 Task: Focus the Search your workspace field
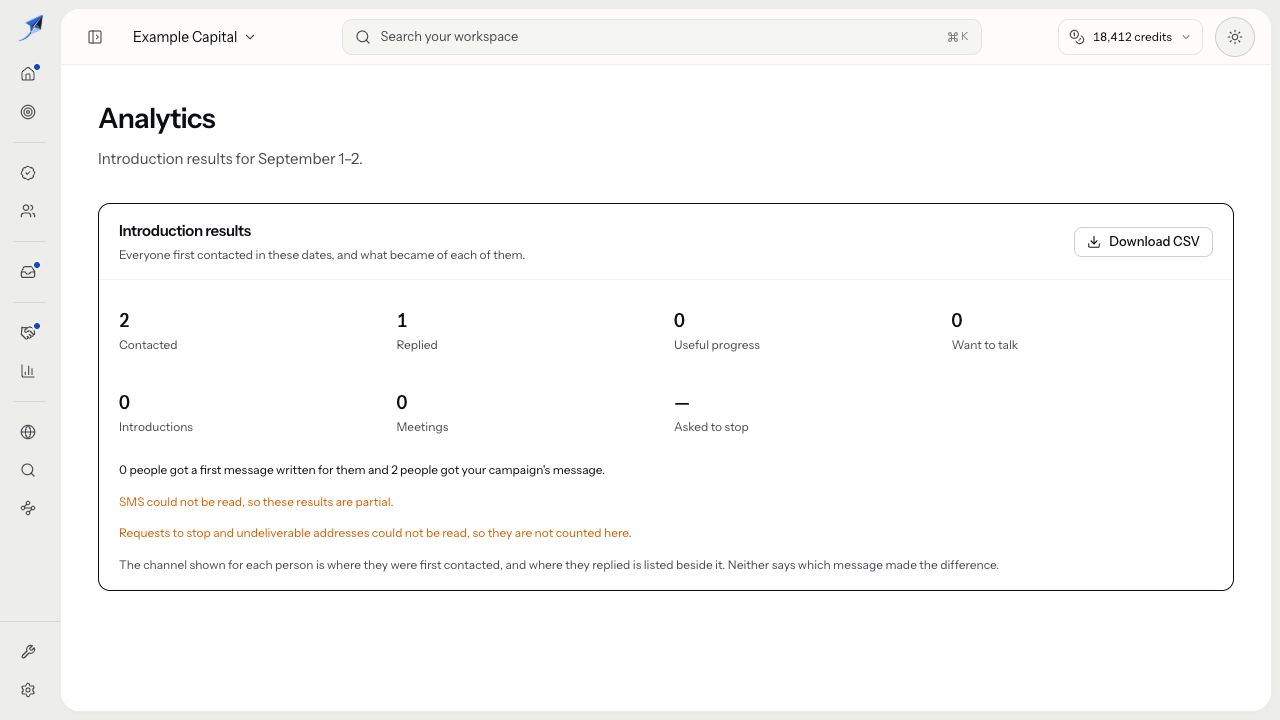(662, 37)
